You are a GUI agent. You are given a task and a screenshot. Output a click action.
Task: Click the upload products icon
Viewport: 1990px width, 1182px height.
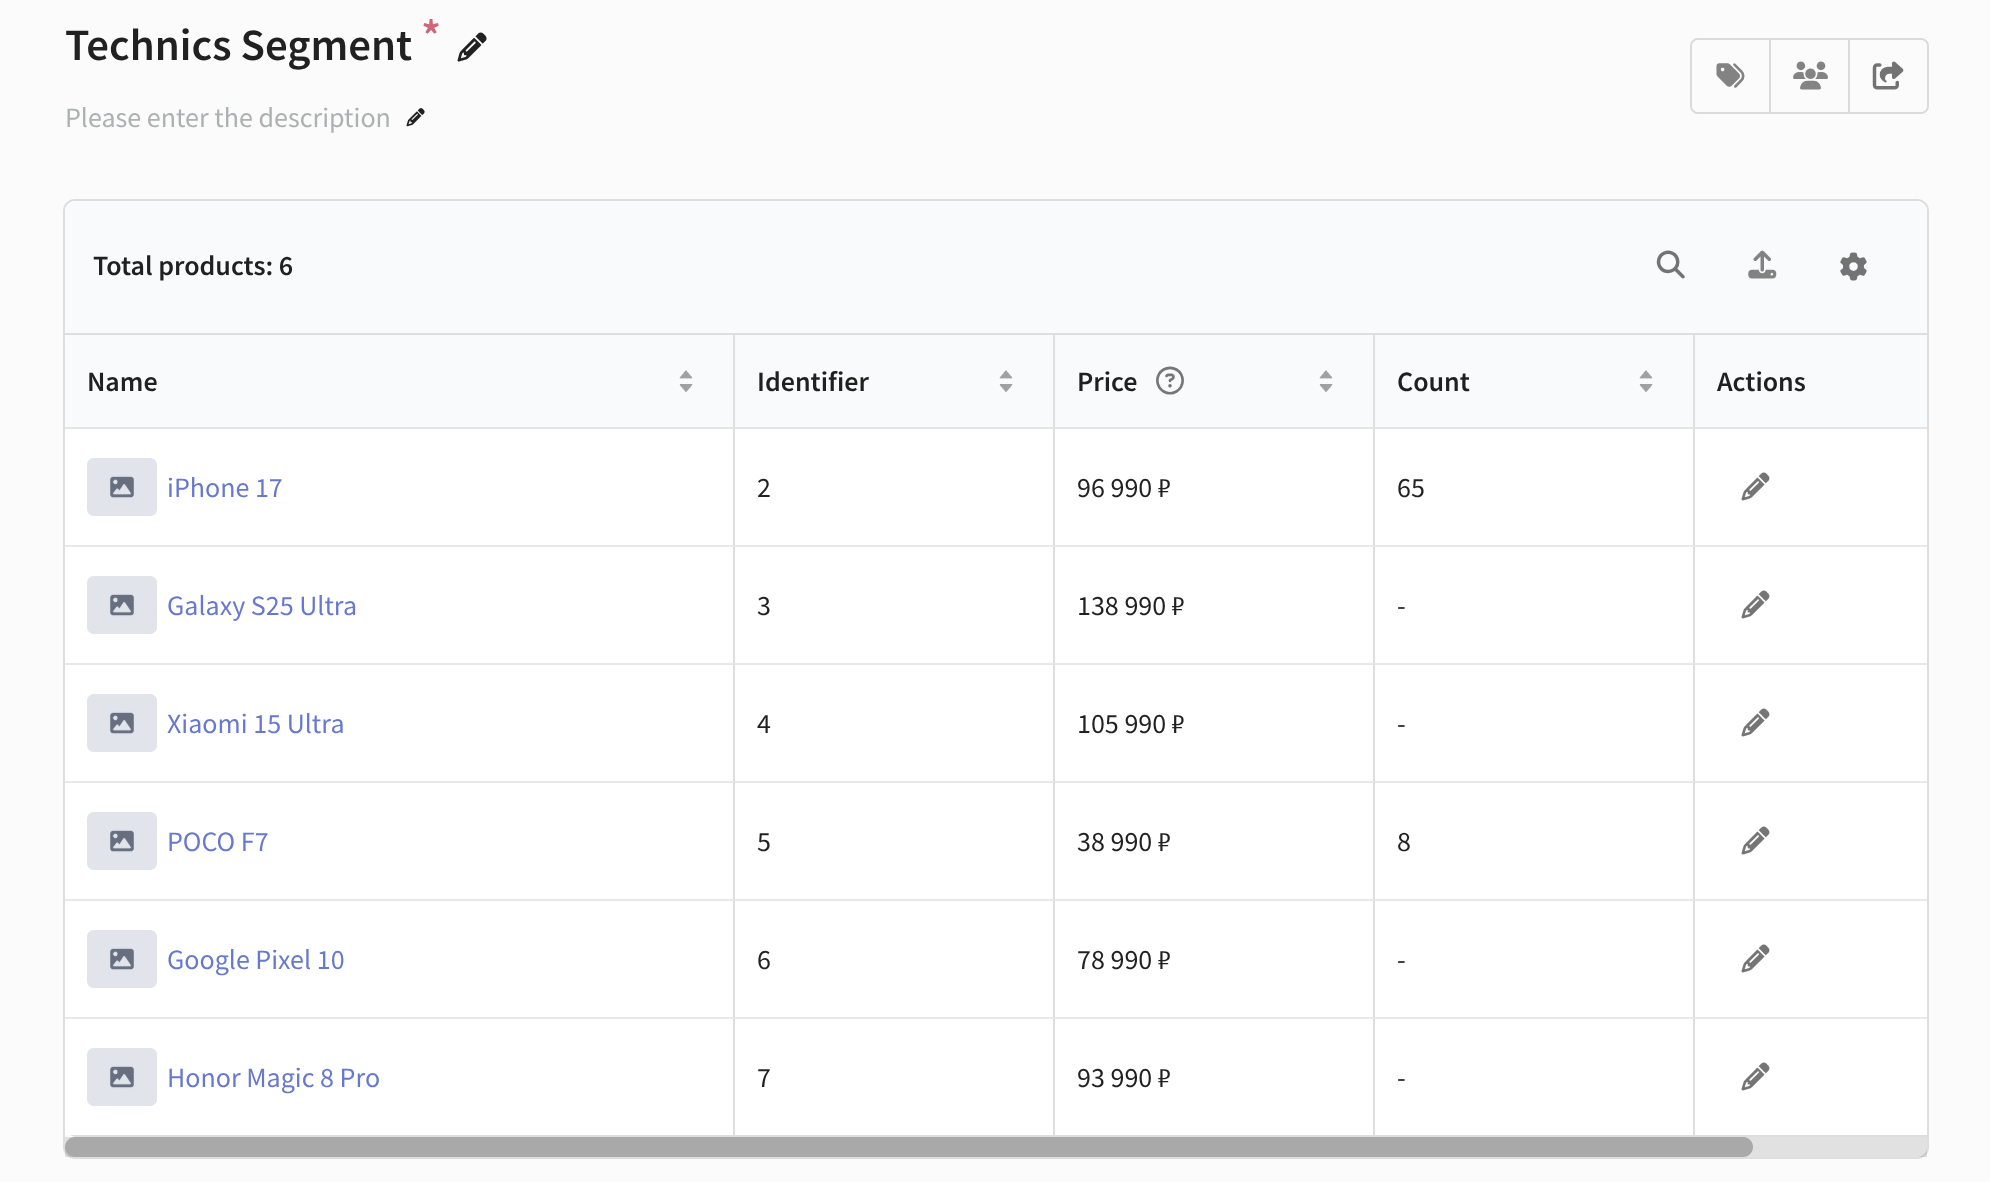(x=1761, y=265)
